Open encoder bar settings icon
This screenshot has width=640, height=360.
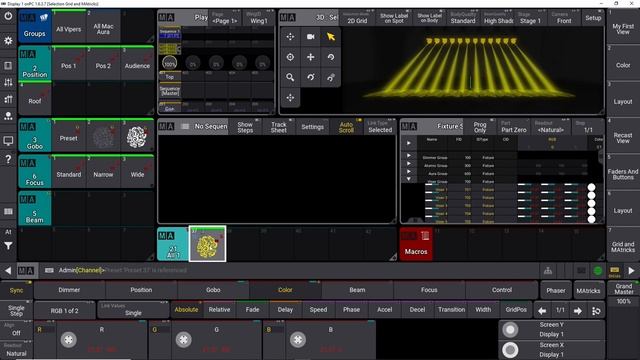(x=596, y=311)
